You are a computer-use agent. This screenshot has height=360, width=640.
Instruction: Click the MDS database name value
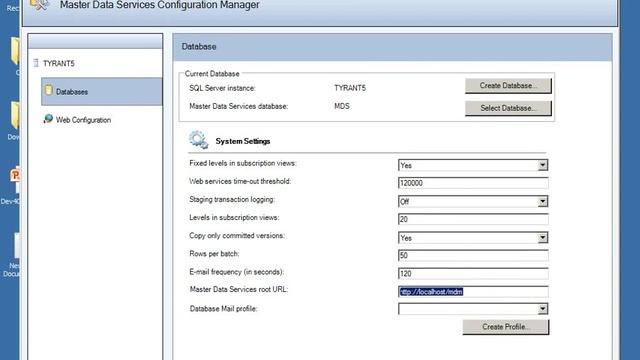coord(342,106)
